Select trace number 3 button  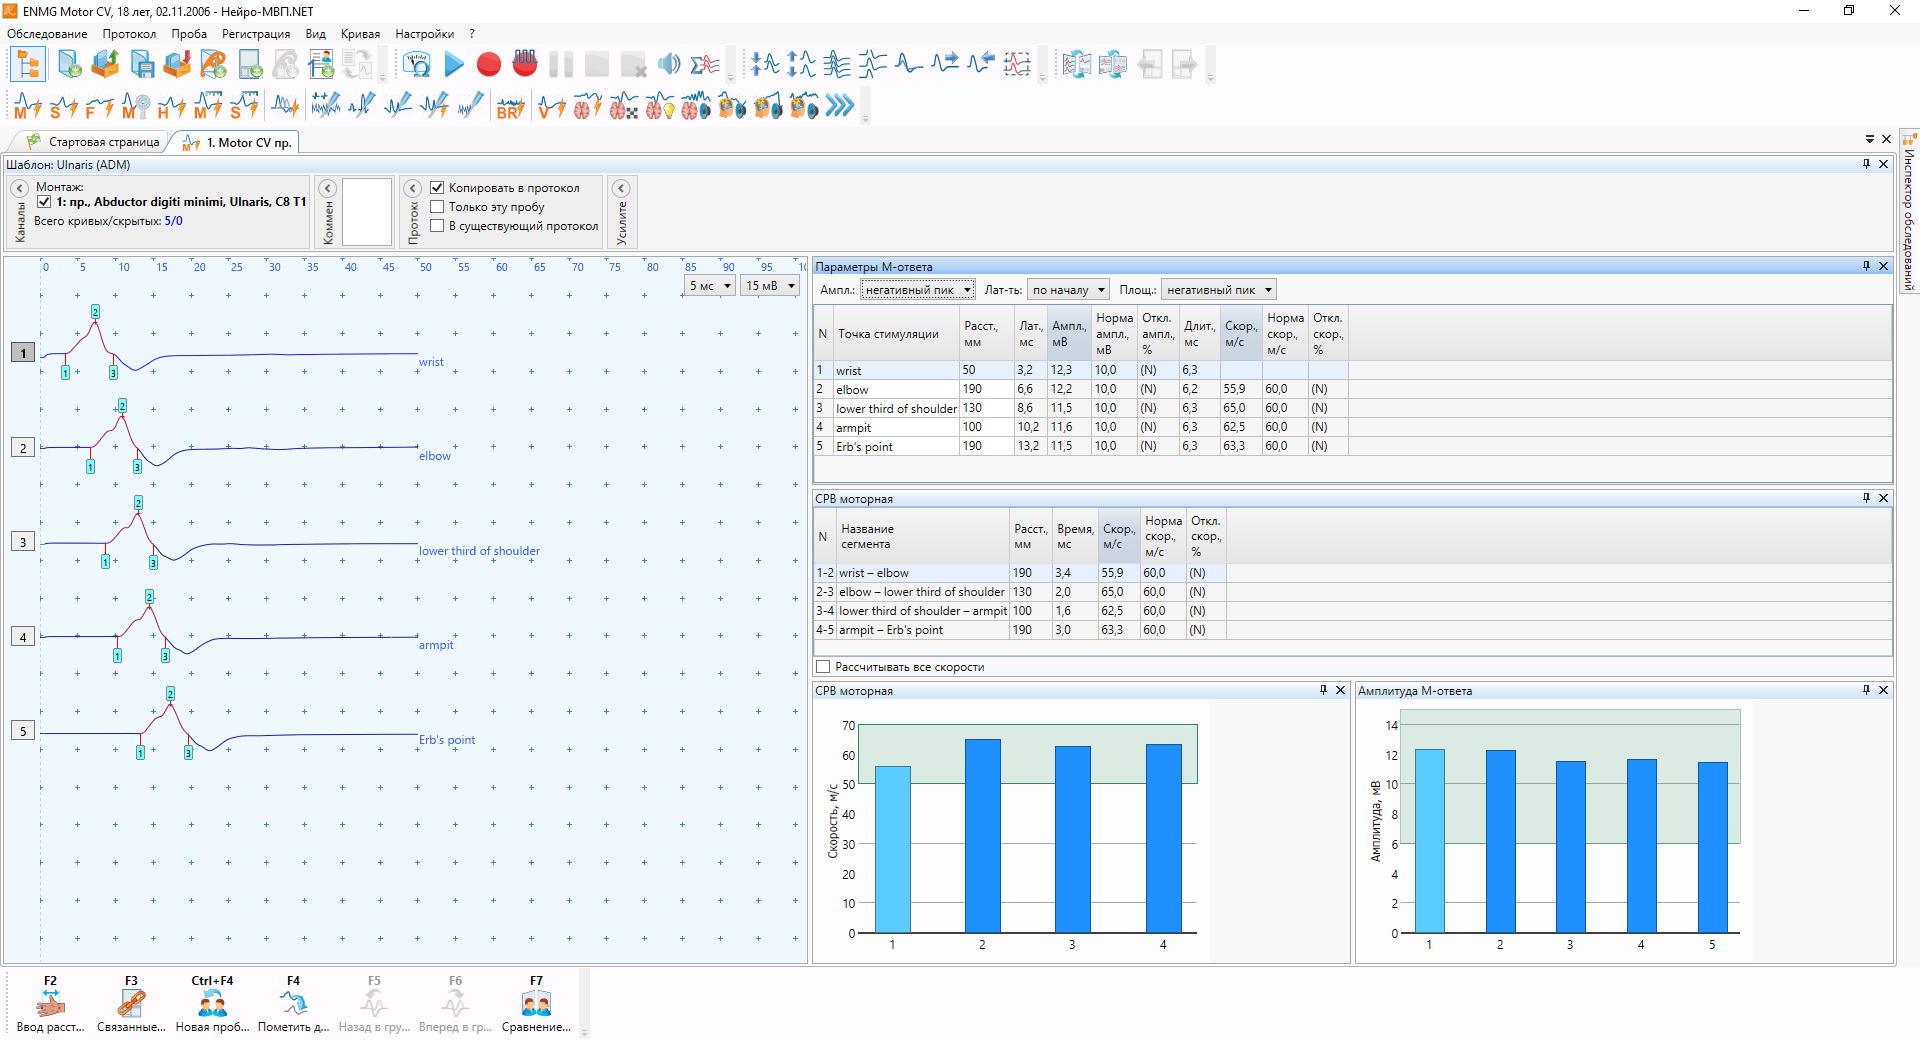tap(23, 542)
